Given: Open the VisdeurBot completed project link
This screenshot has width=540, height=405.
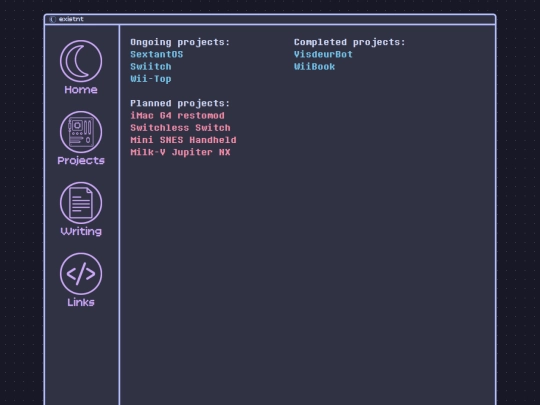Looking at the screenshot, I should 323,54.
